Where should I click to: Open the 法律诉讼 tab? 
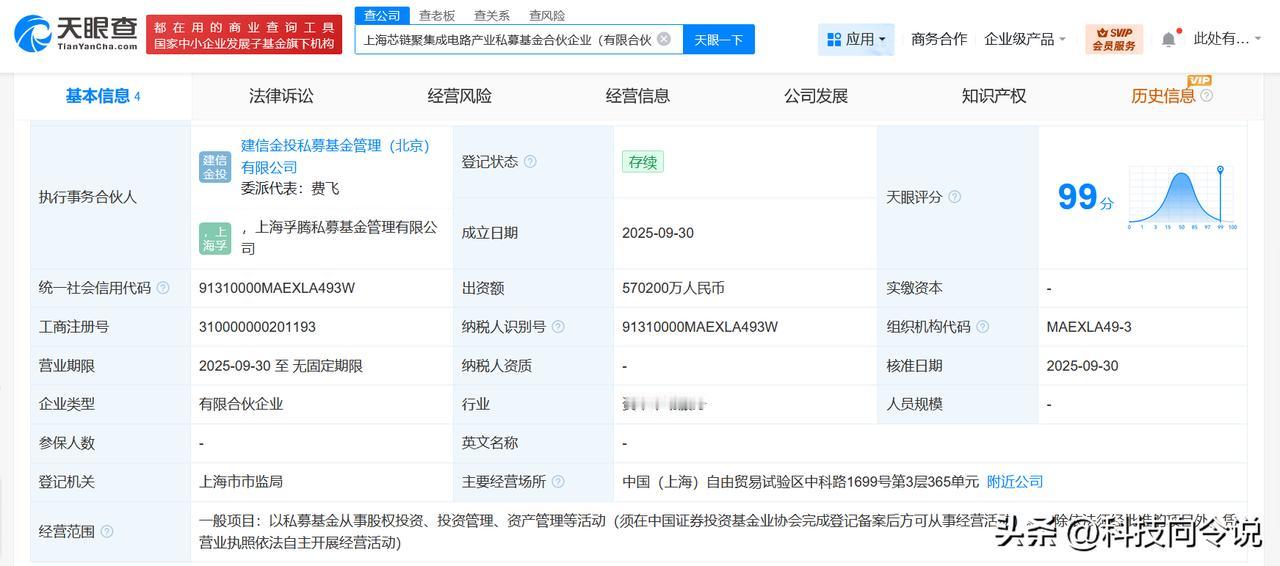(281, 96)
